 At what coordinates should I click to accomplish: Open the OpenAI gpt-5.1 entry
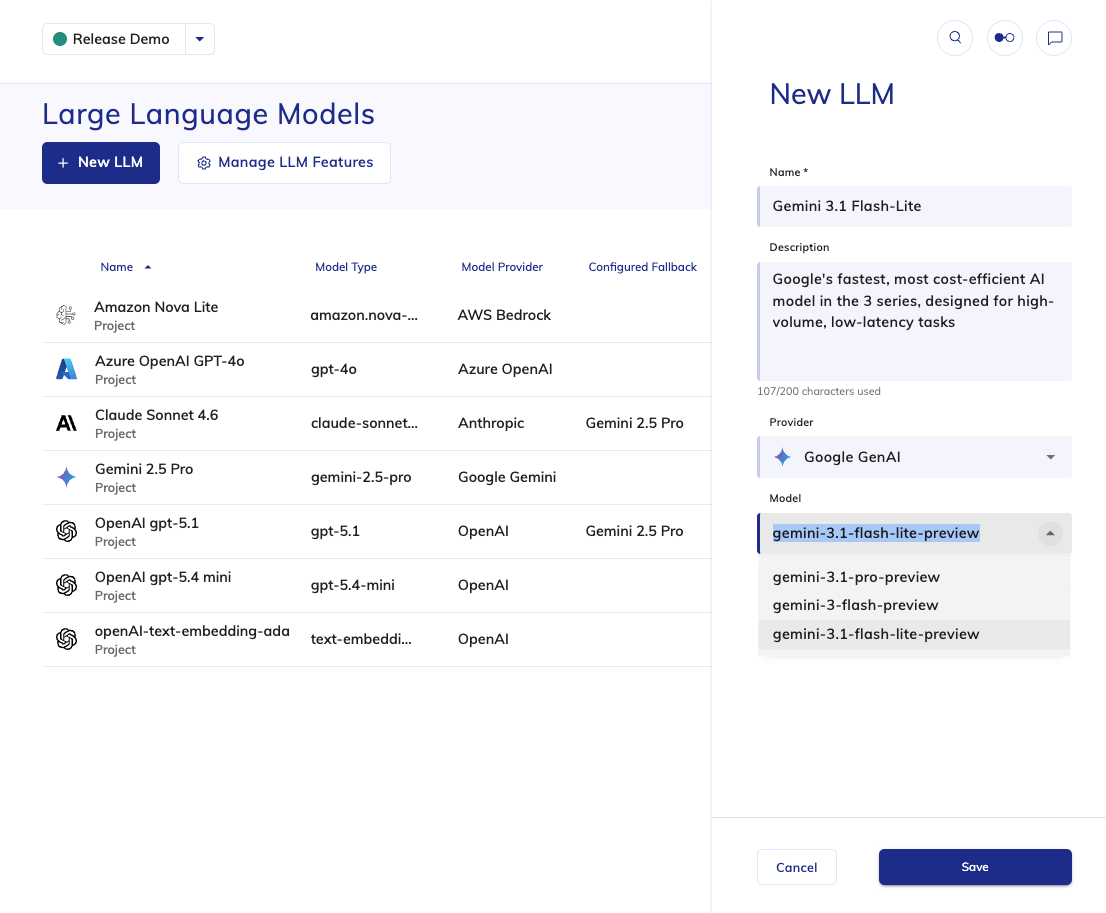tap(147, 523)
